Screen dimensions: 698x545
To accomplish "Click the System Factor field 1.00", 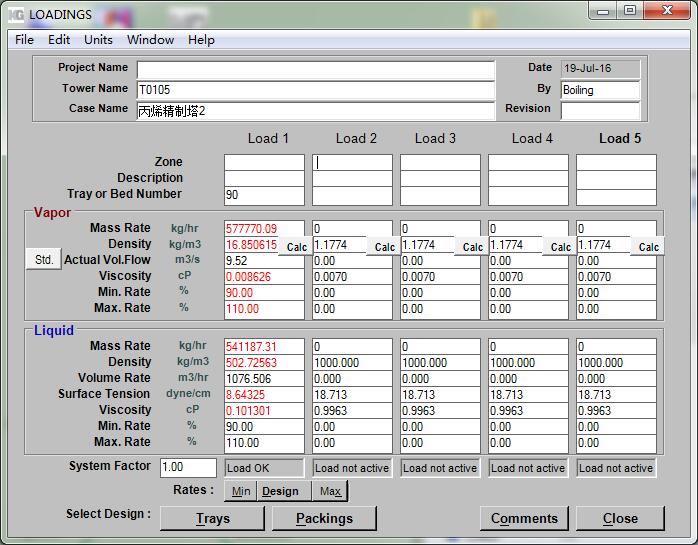I will (188, 468).
